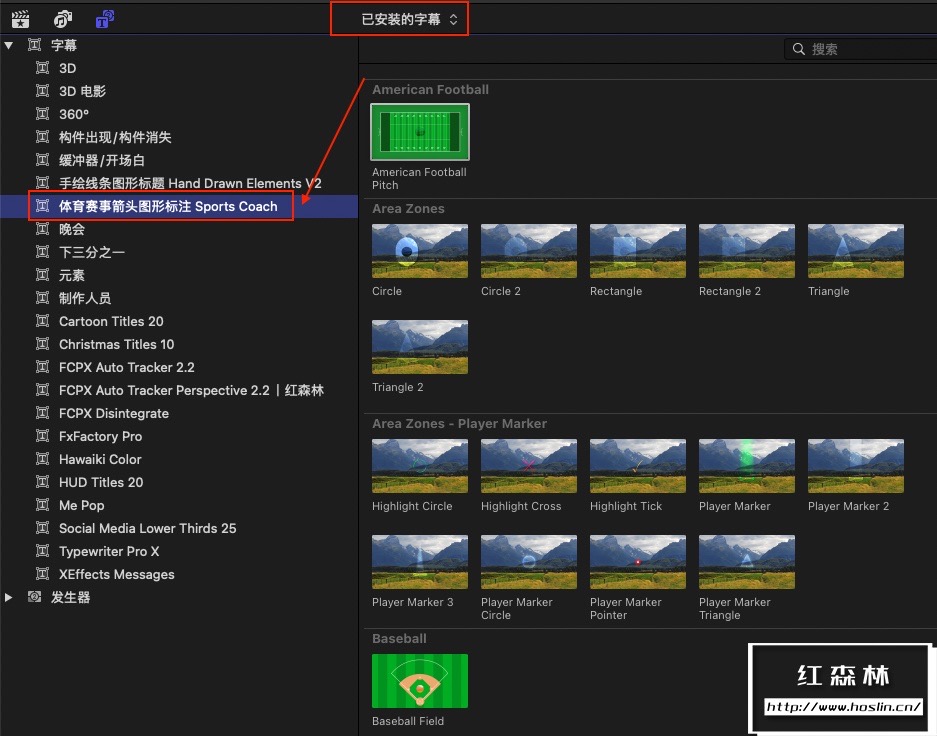The image size is (937, 736).
Task: Select the Player Marker Pointer thumbnail
Action: [638, 562]
